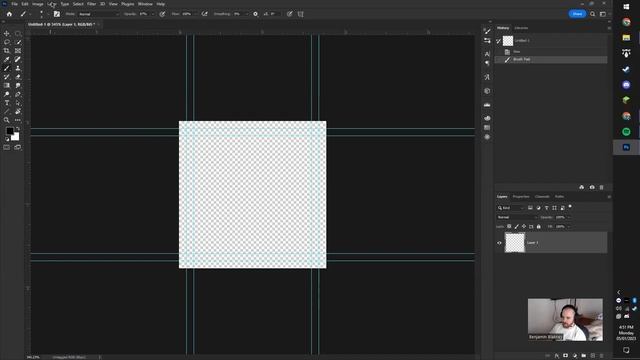Toggle airbrush-style build-up effects
The height and width of the screenshot is (360, 640).
pyautogui.click(x=204, y=14)
